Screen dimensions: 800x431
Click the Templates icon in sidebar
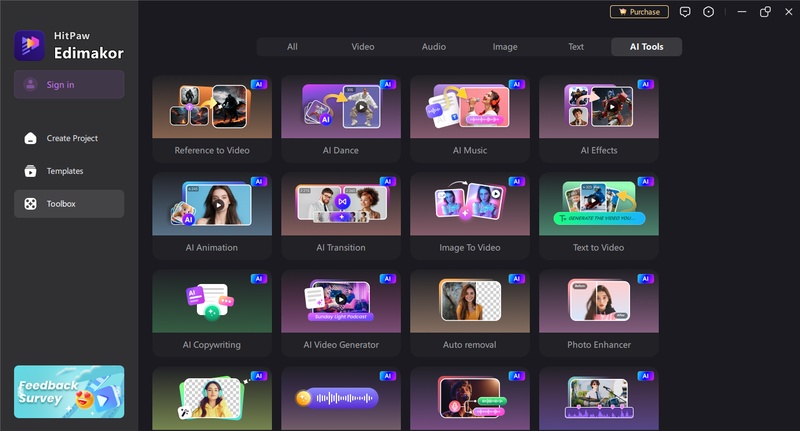click(31, 171)
